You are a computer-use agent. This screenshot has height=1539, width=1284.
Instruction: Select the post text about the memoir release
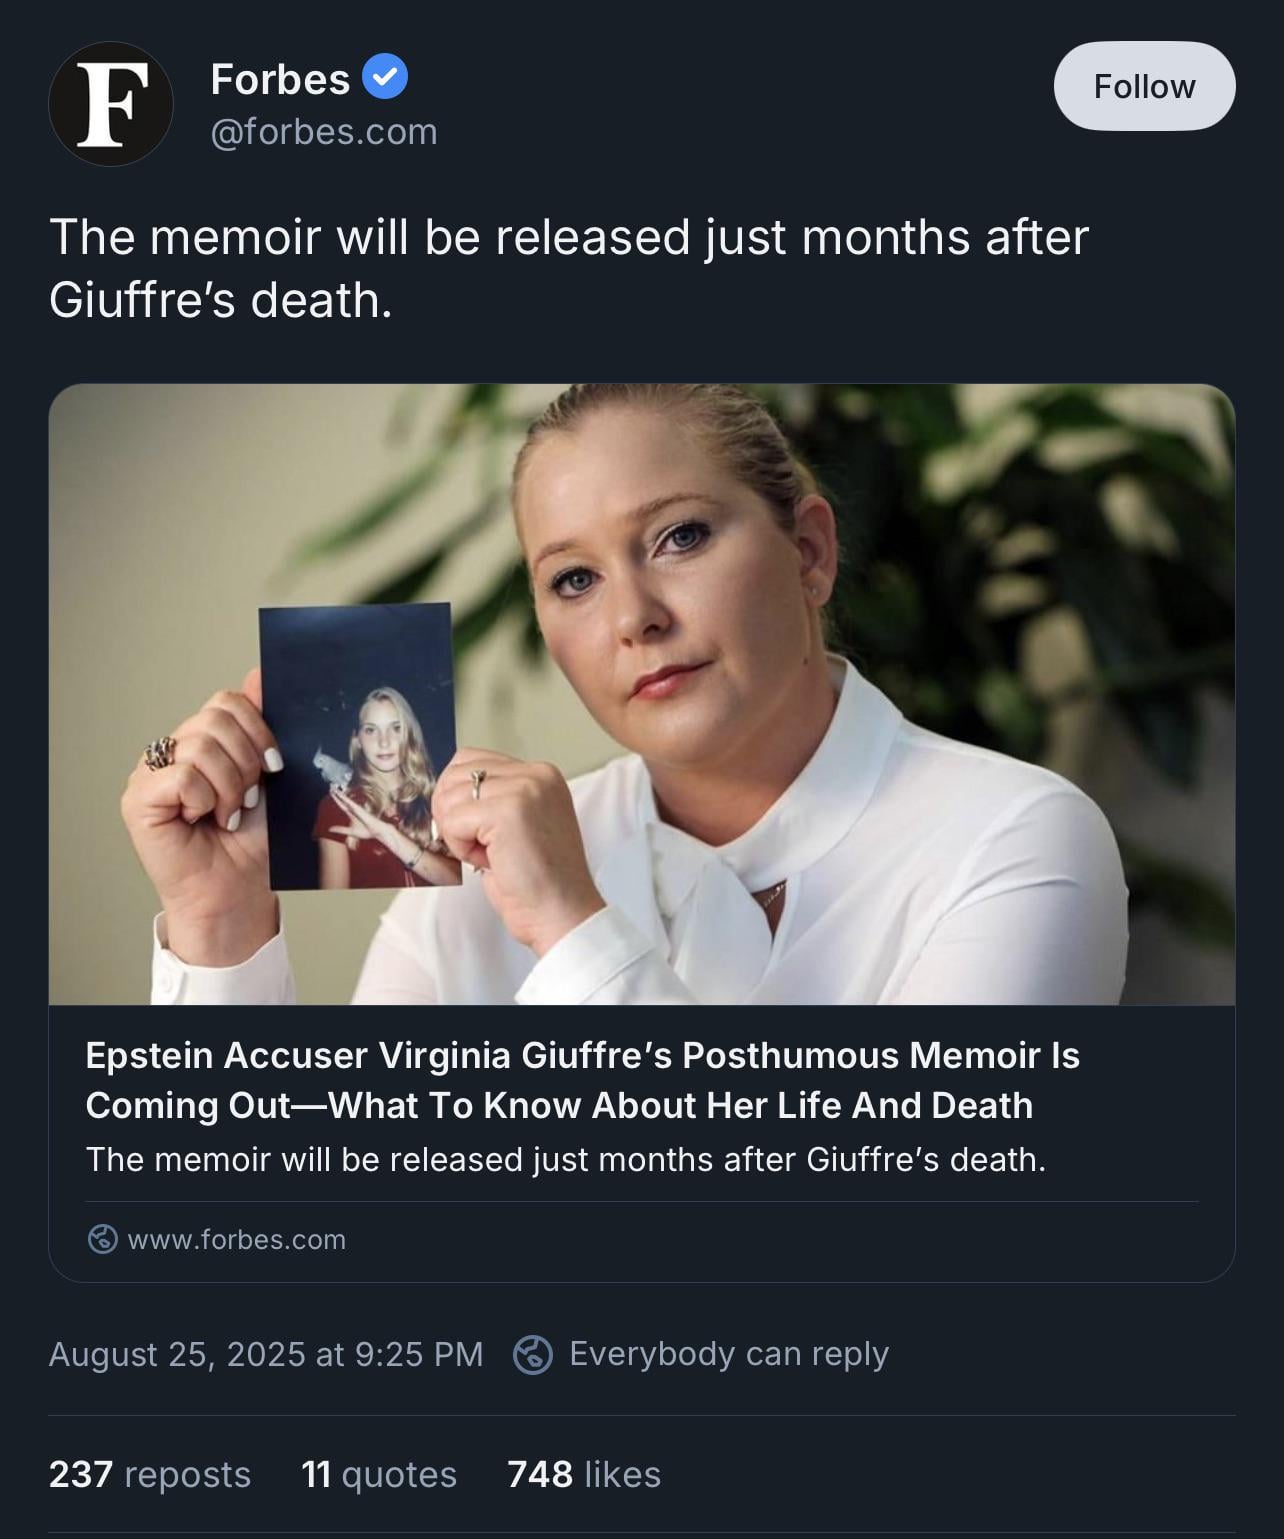pyautogui.click(x=568, y=268)
